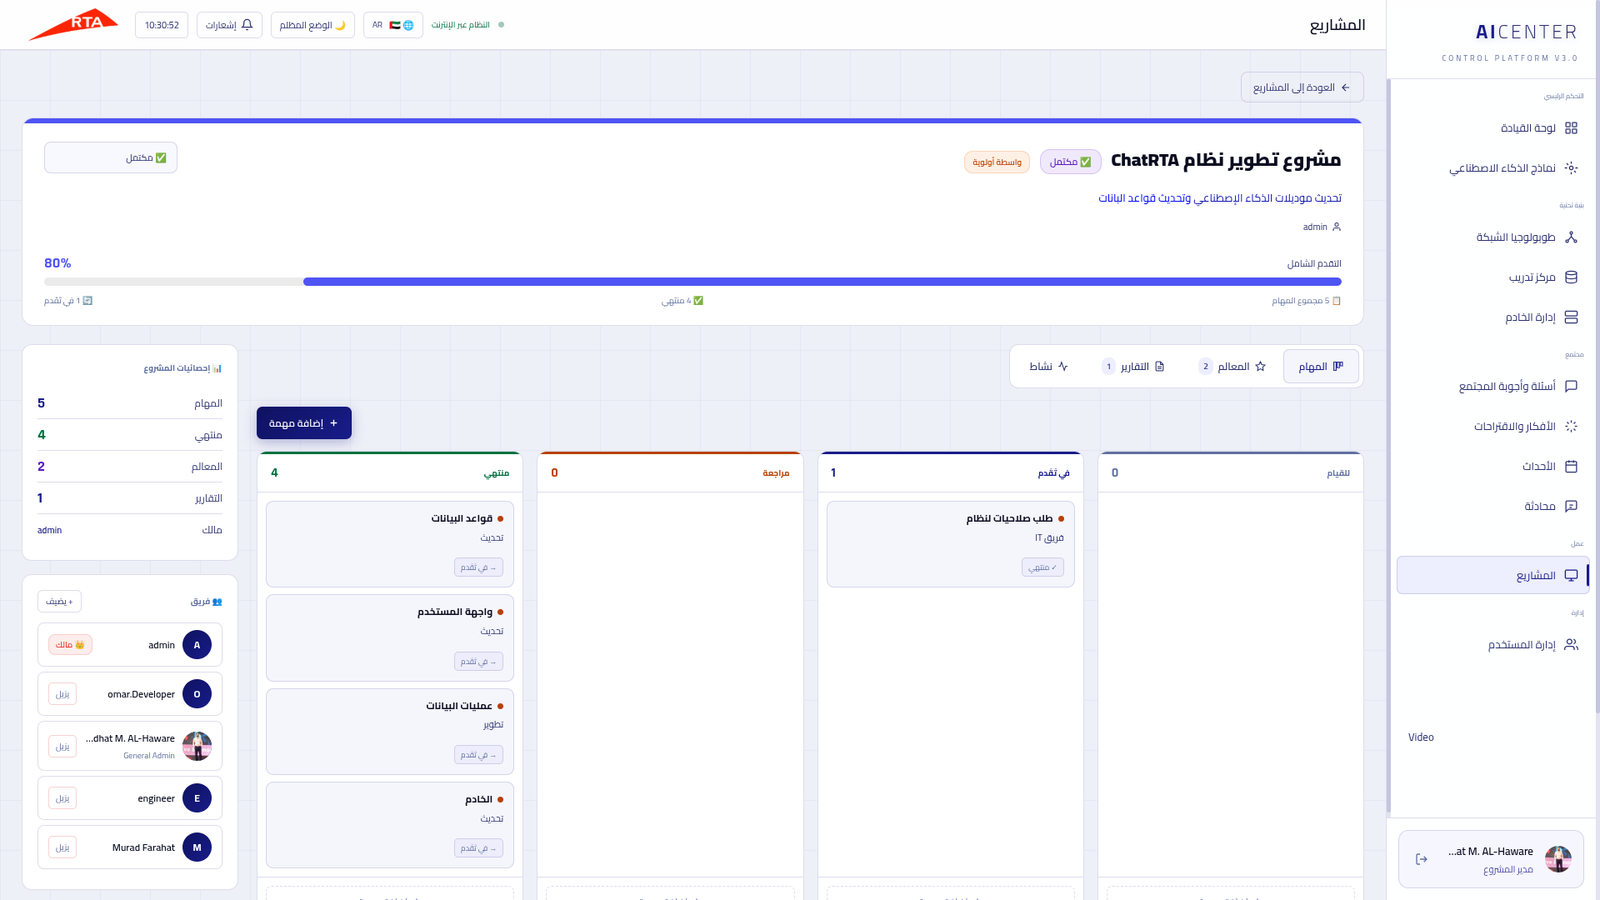Screen dimensions: 1600x900
Task: Click the dashboard grid icon (لوحة القيادة)
Action: 1571,128
